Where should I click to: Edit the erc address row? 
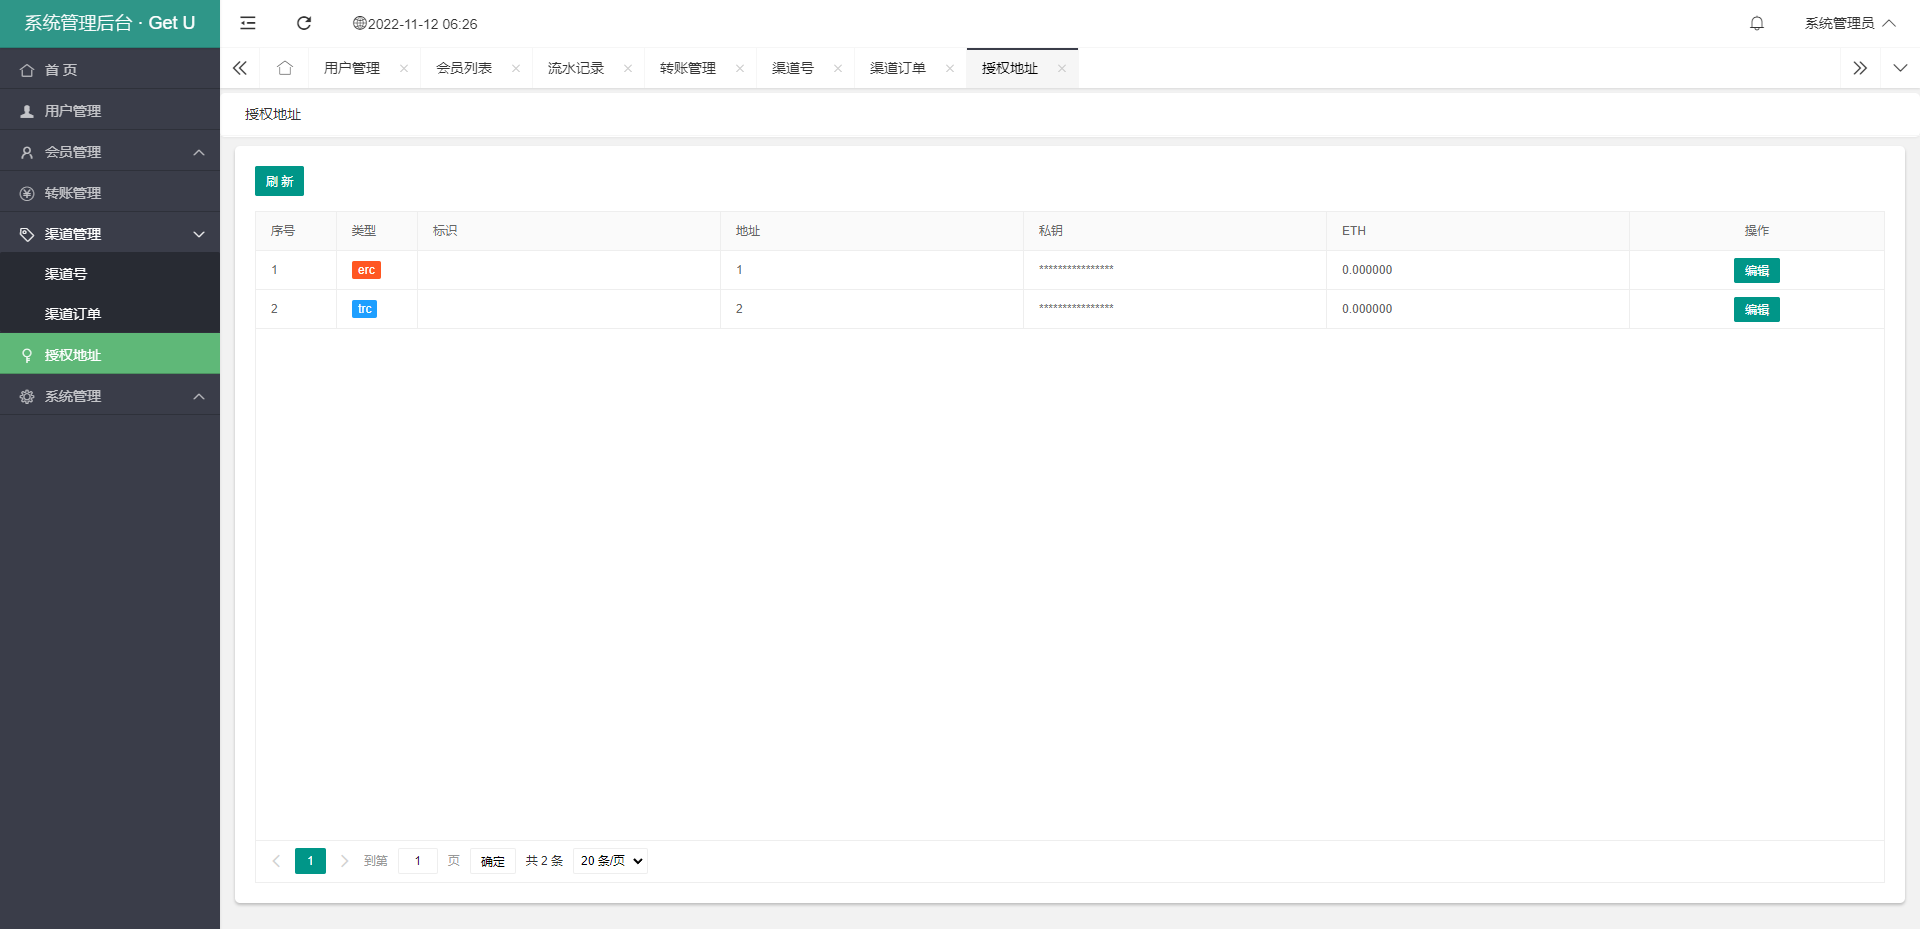tap(1756, 270)
